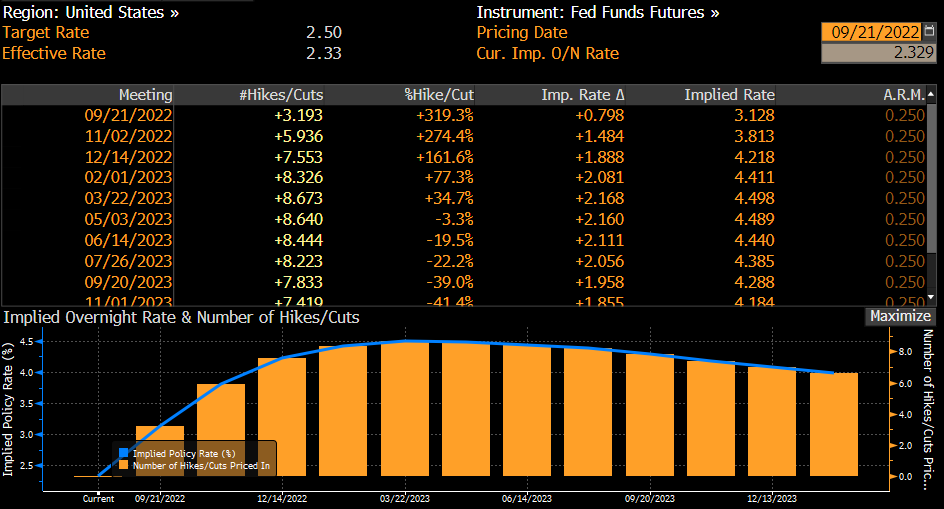Click the +0.798 implied rate change

click(600, 115)
